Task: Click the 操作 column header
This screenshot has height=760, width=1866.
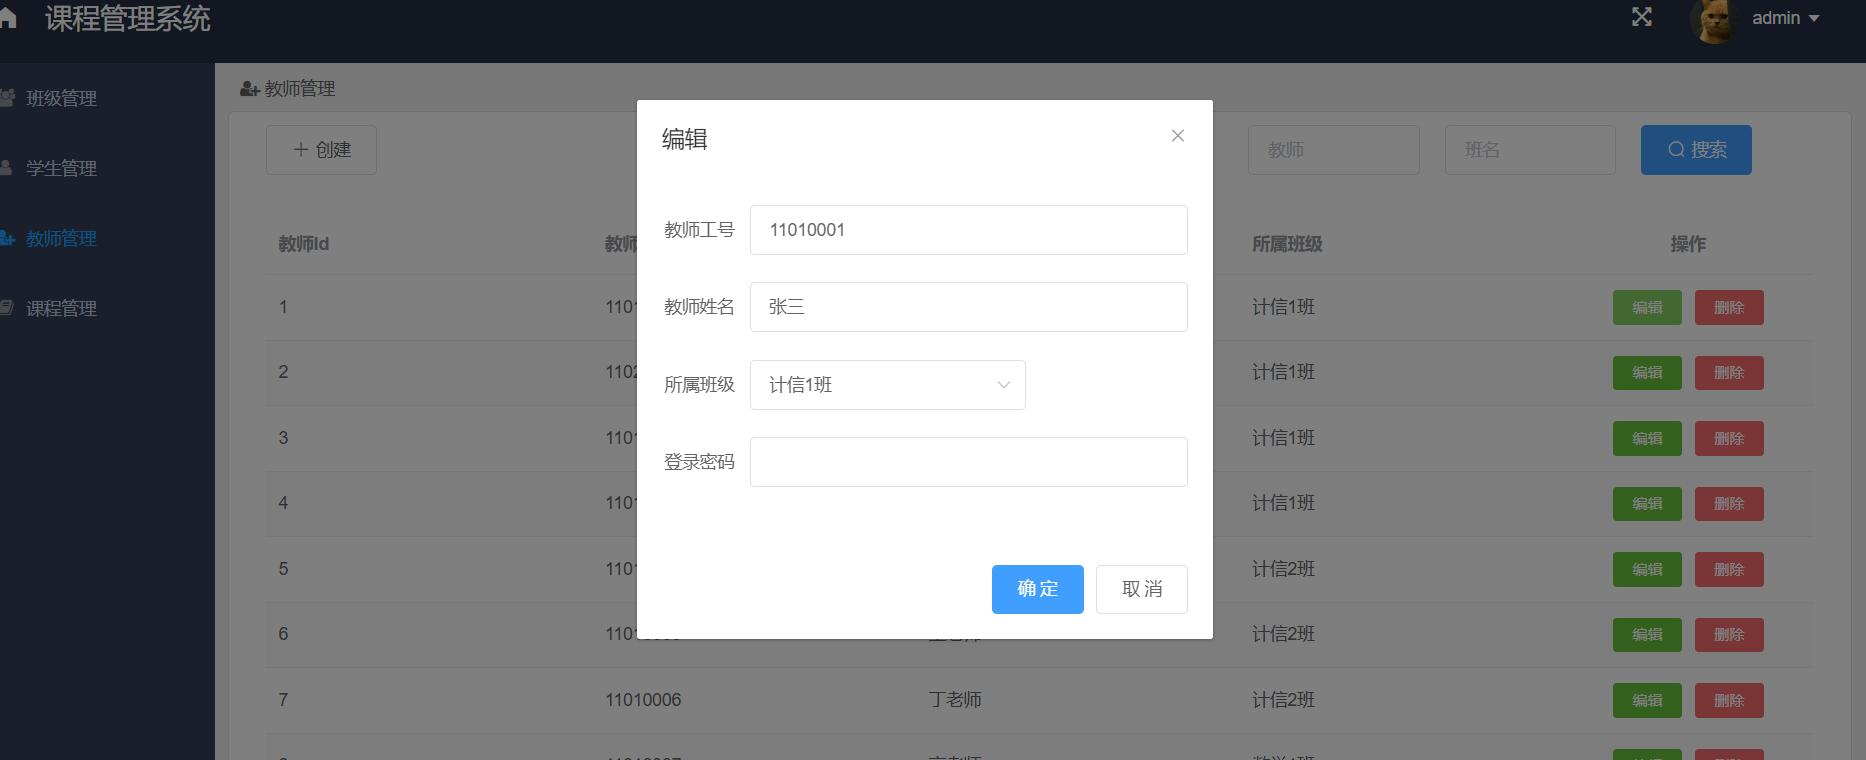Action: [x=1688, y=244]
